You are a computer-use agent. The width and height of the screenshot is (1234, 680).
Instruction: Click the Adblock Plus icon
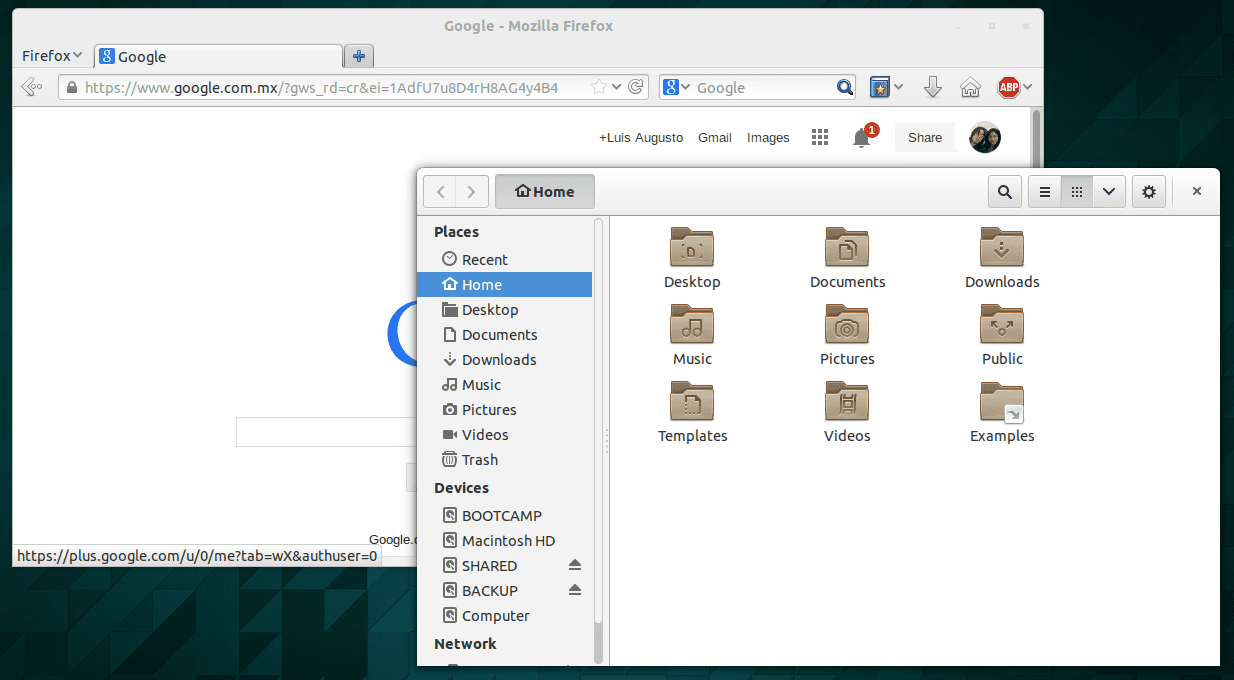[x=1008, y=87]
